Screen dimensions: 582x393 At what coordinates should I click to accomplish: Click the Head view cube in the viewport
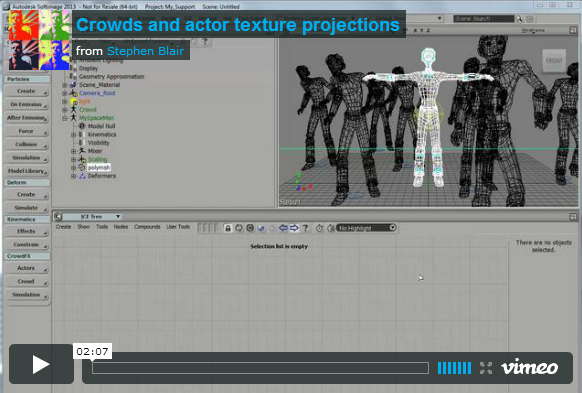click(x=554, y=60)
